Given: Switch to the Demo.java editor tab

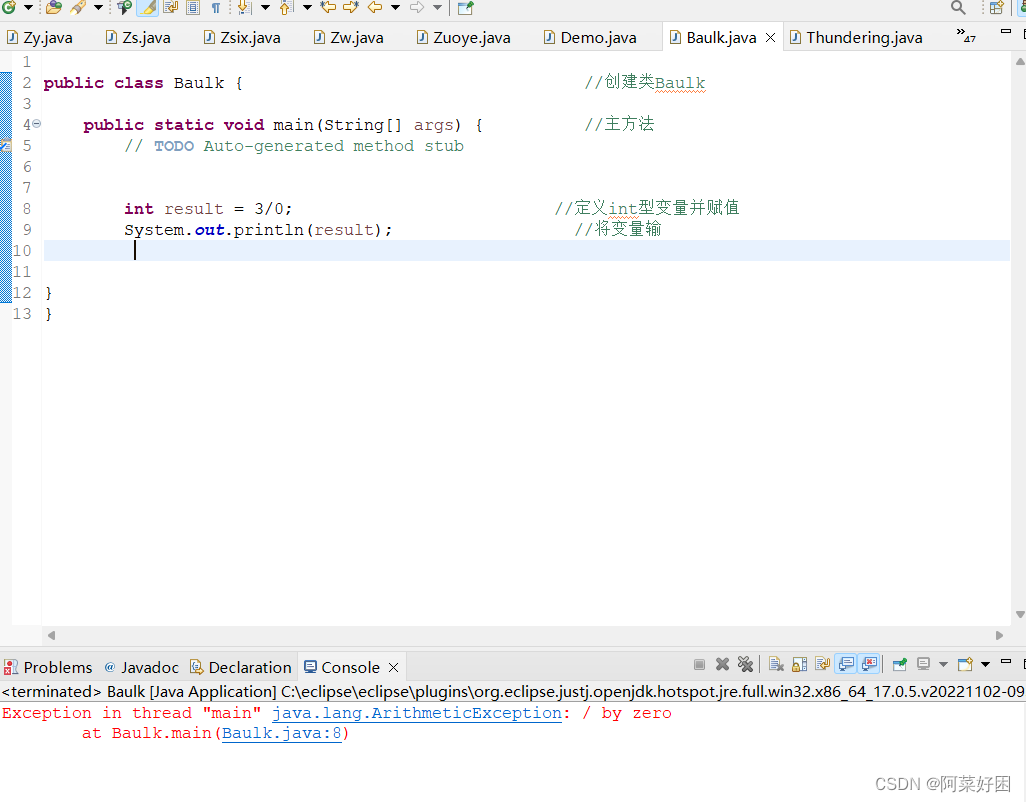Looking at the screenshot, I should [590, 37].
